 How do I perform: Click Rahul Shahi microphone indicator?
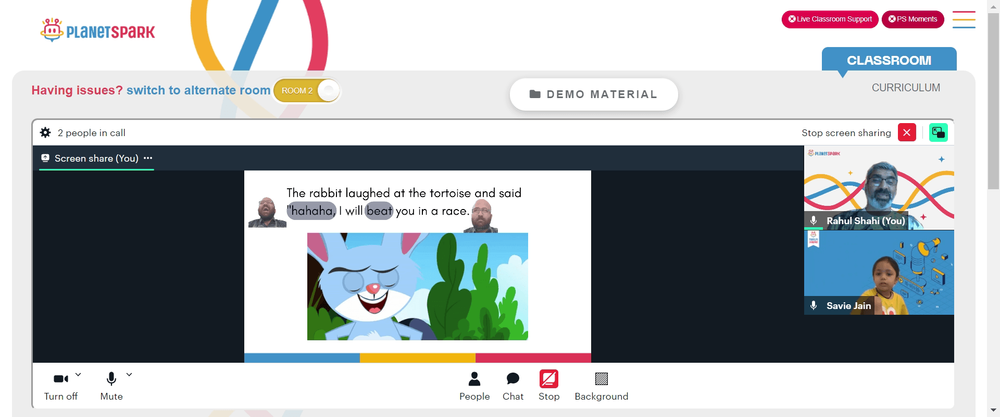pos(813,221)
